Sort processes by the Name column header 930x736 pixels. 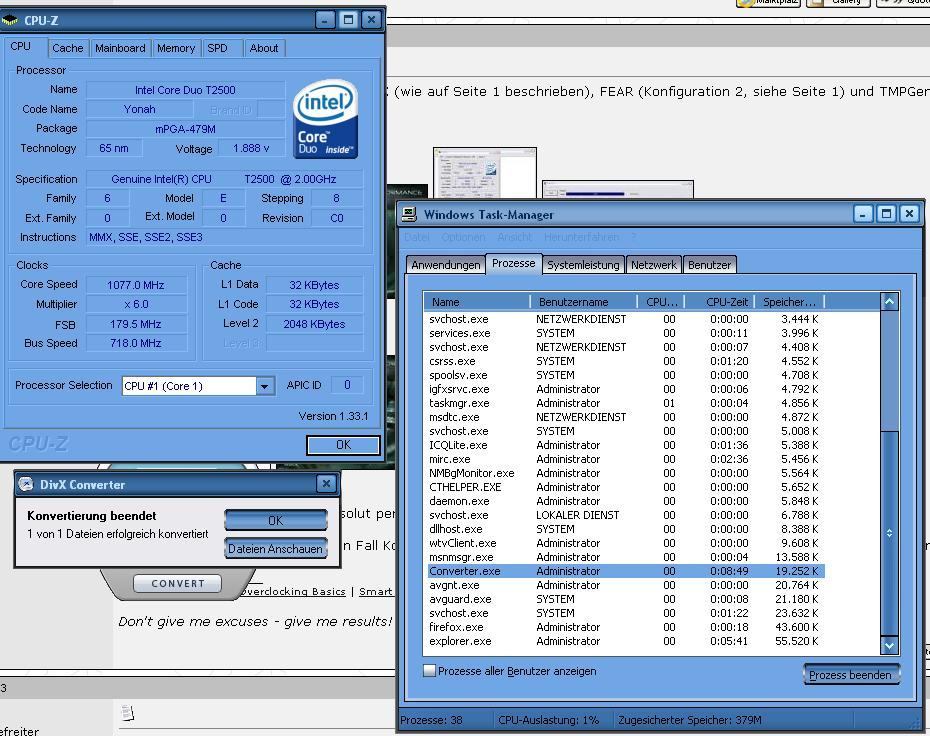pyautogui.click(x=477, y=302)
